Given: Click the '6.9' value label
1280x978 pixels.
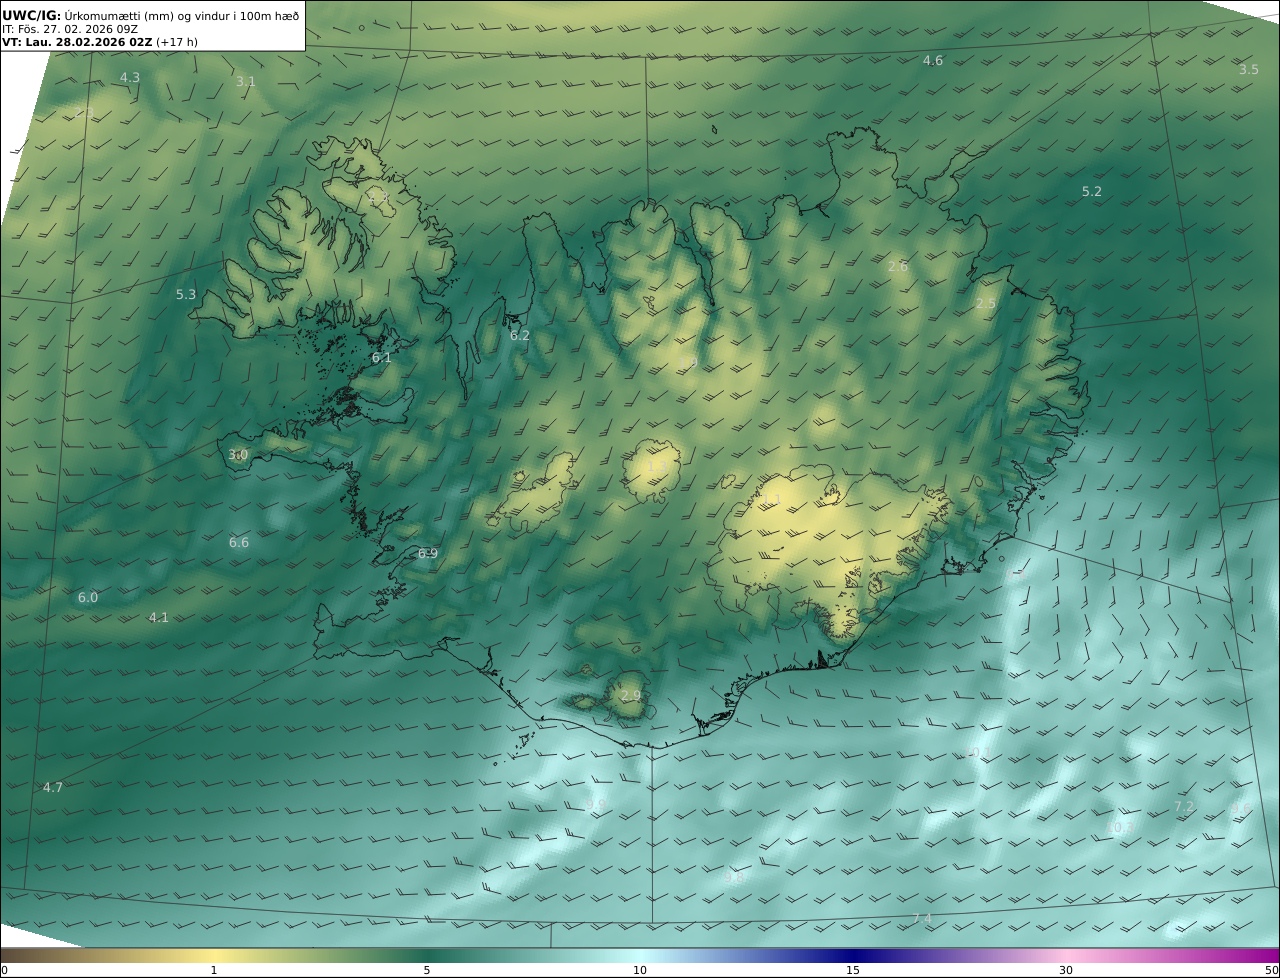Looking at the screenshot, I should (428, 553).
